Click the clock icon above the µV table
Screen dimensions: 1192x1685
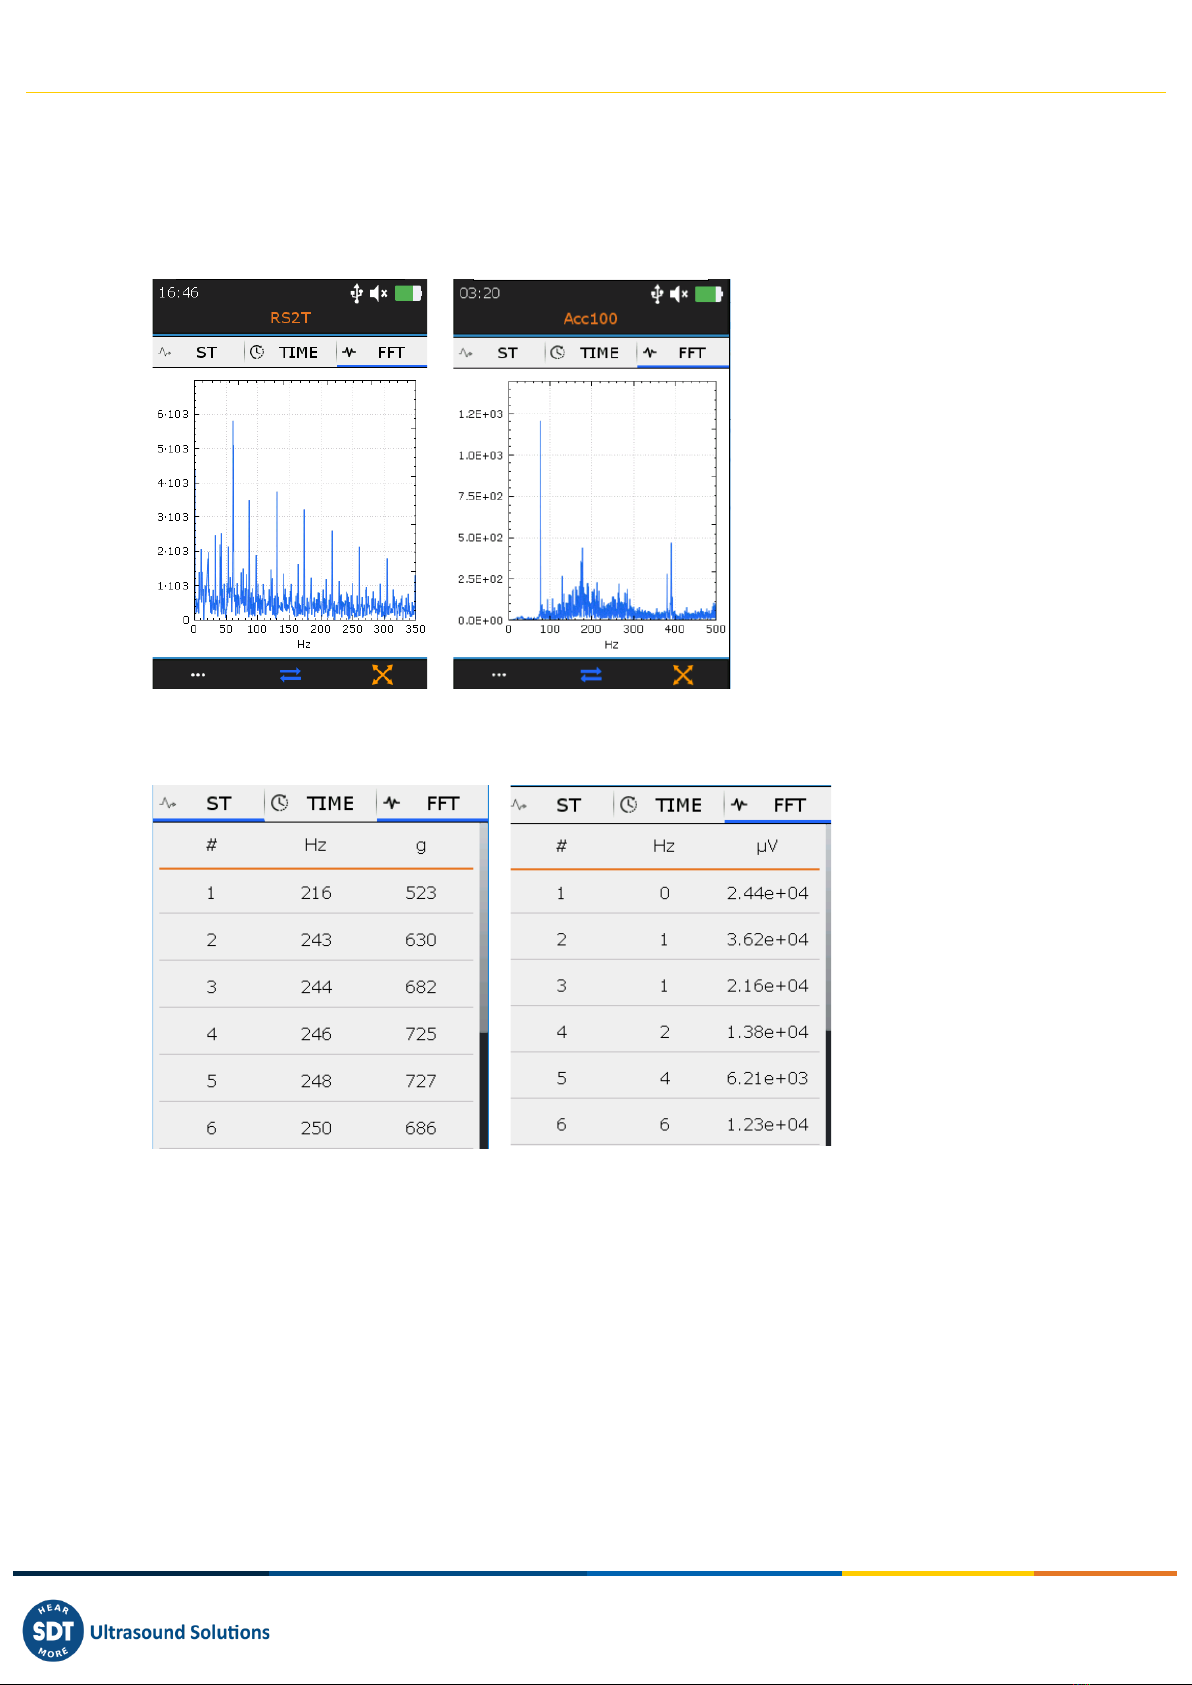(628, 805)
